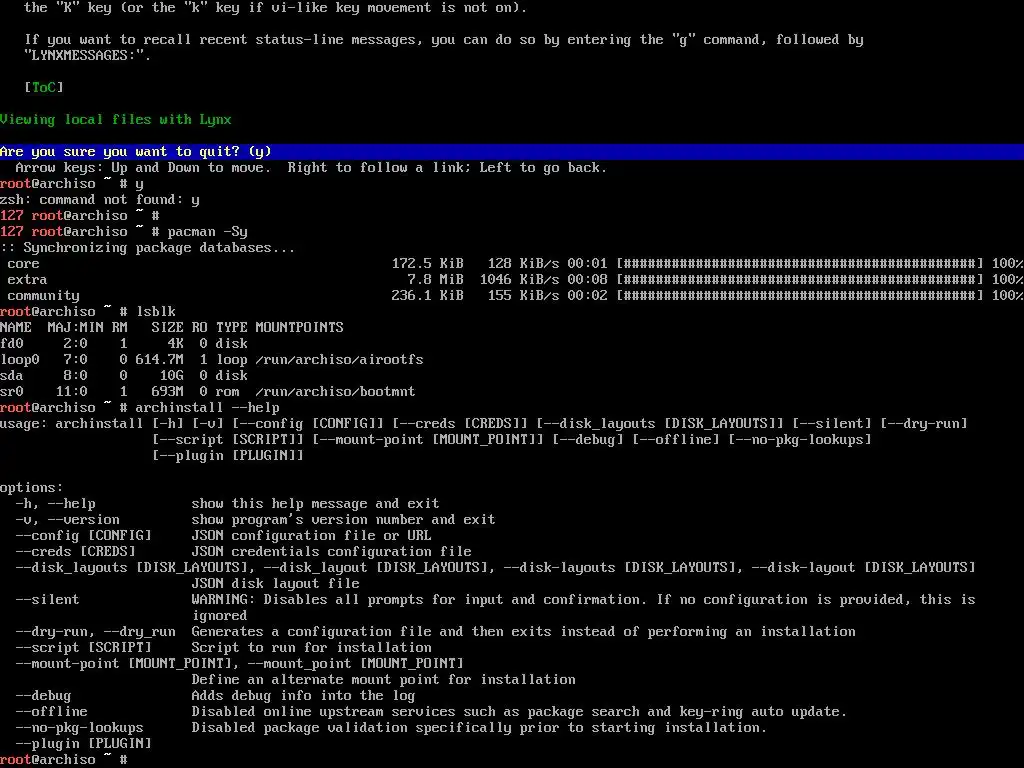Click the 'pacman -Sy' command text
The width and height of the screenshot is (1024, 768).
(x=208, y=232)
